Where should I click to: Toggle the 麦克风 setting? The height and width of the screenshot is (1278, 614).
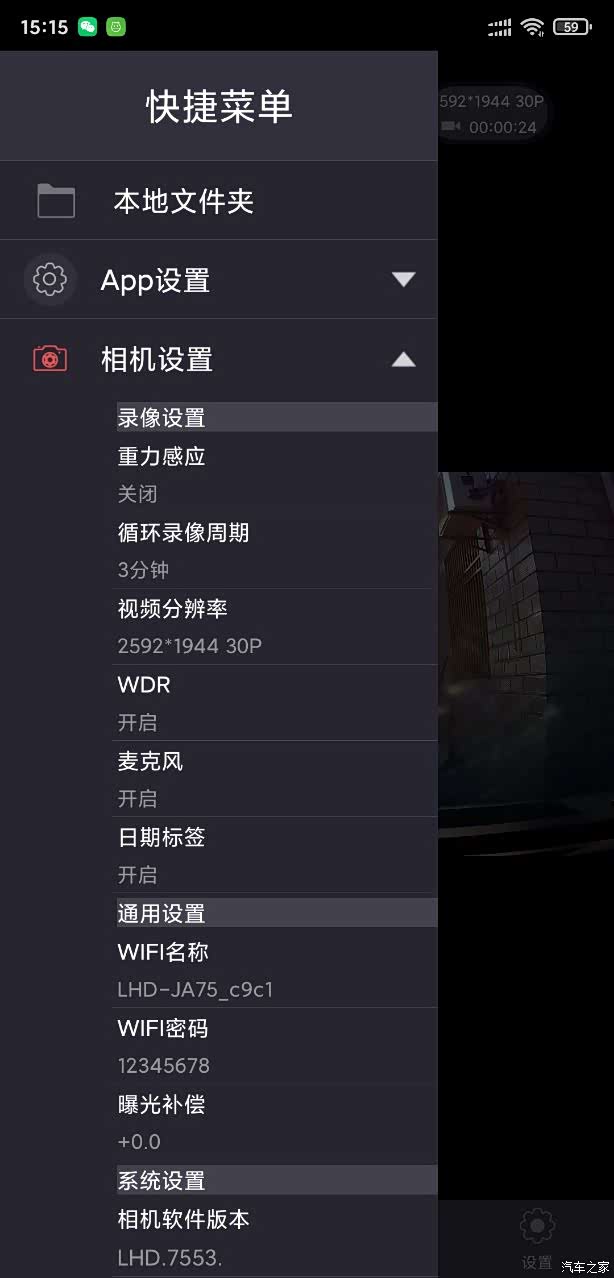pos(277,779)
